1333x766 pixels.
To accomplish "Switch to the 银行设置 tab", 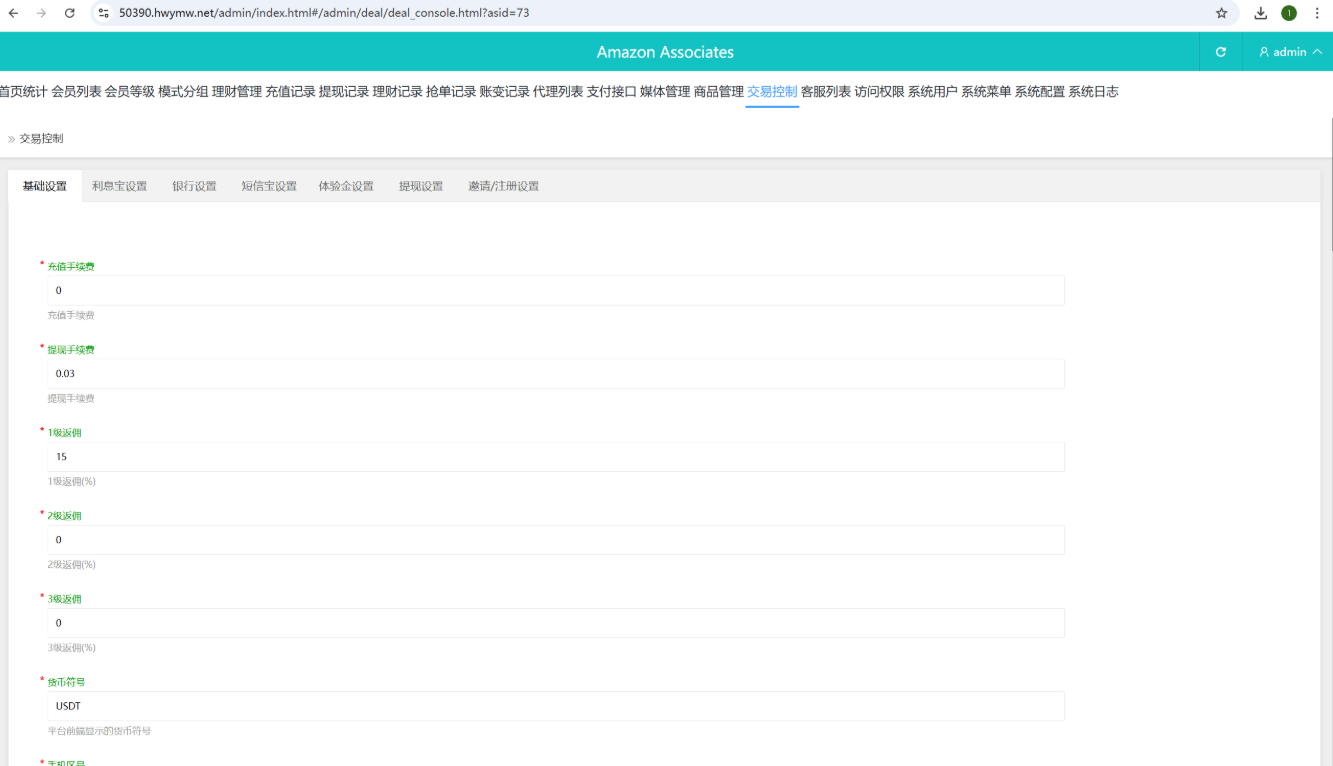I will point(194,186).
